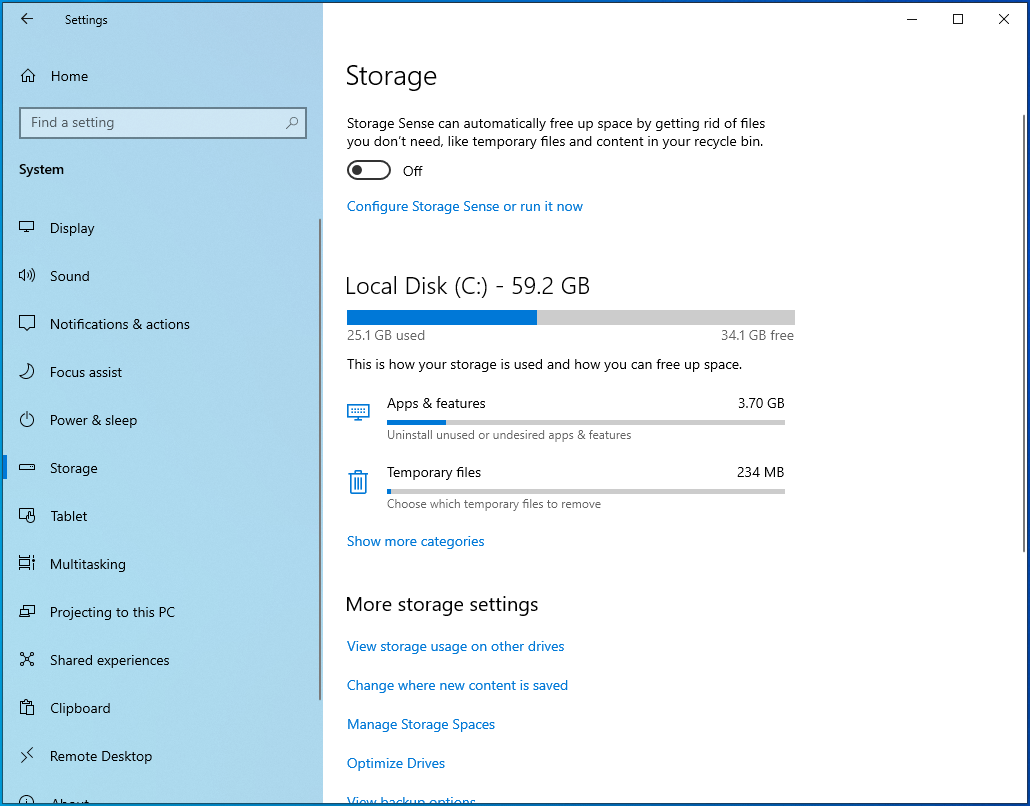Toggle Storage Sense on

(368, 171)
